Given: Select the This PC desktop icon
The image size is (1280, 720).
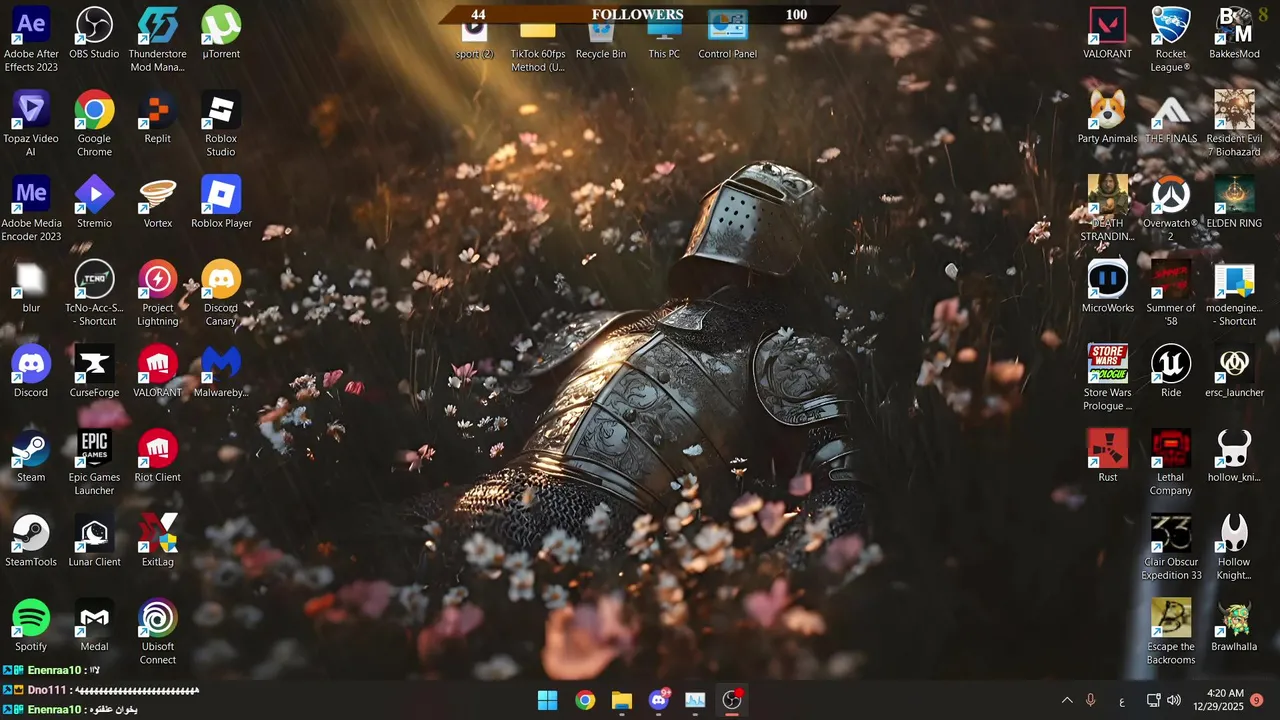Looking at the screenshot, I should (664, 40).
